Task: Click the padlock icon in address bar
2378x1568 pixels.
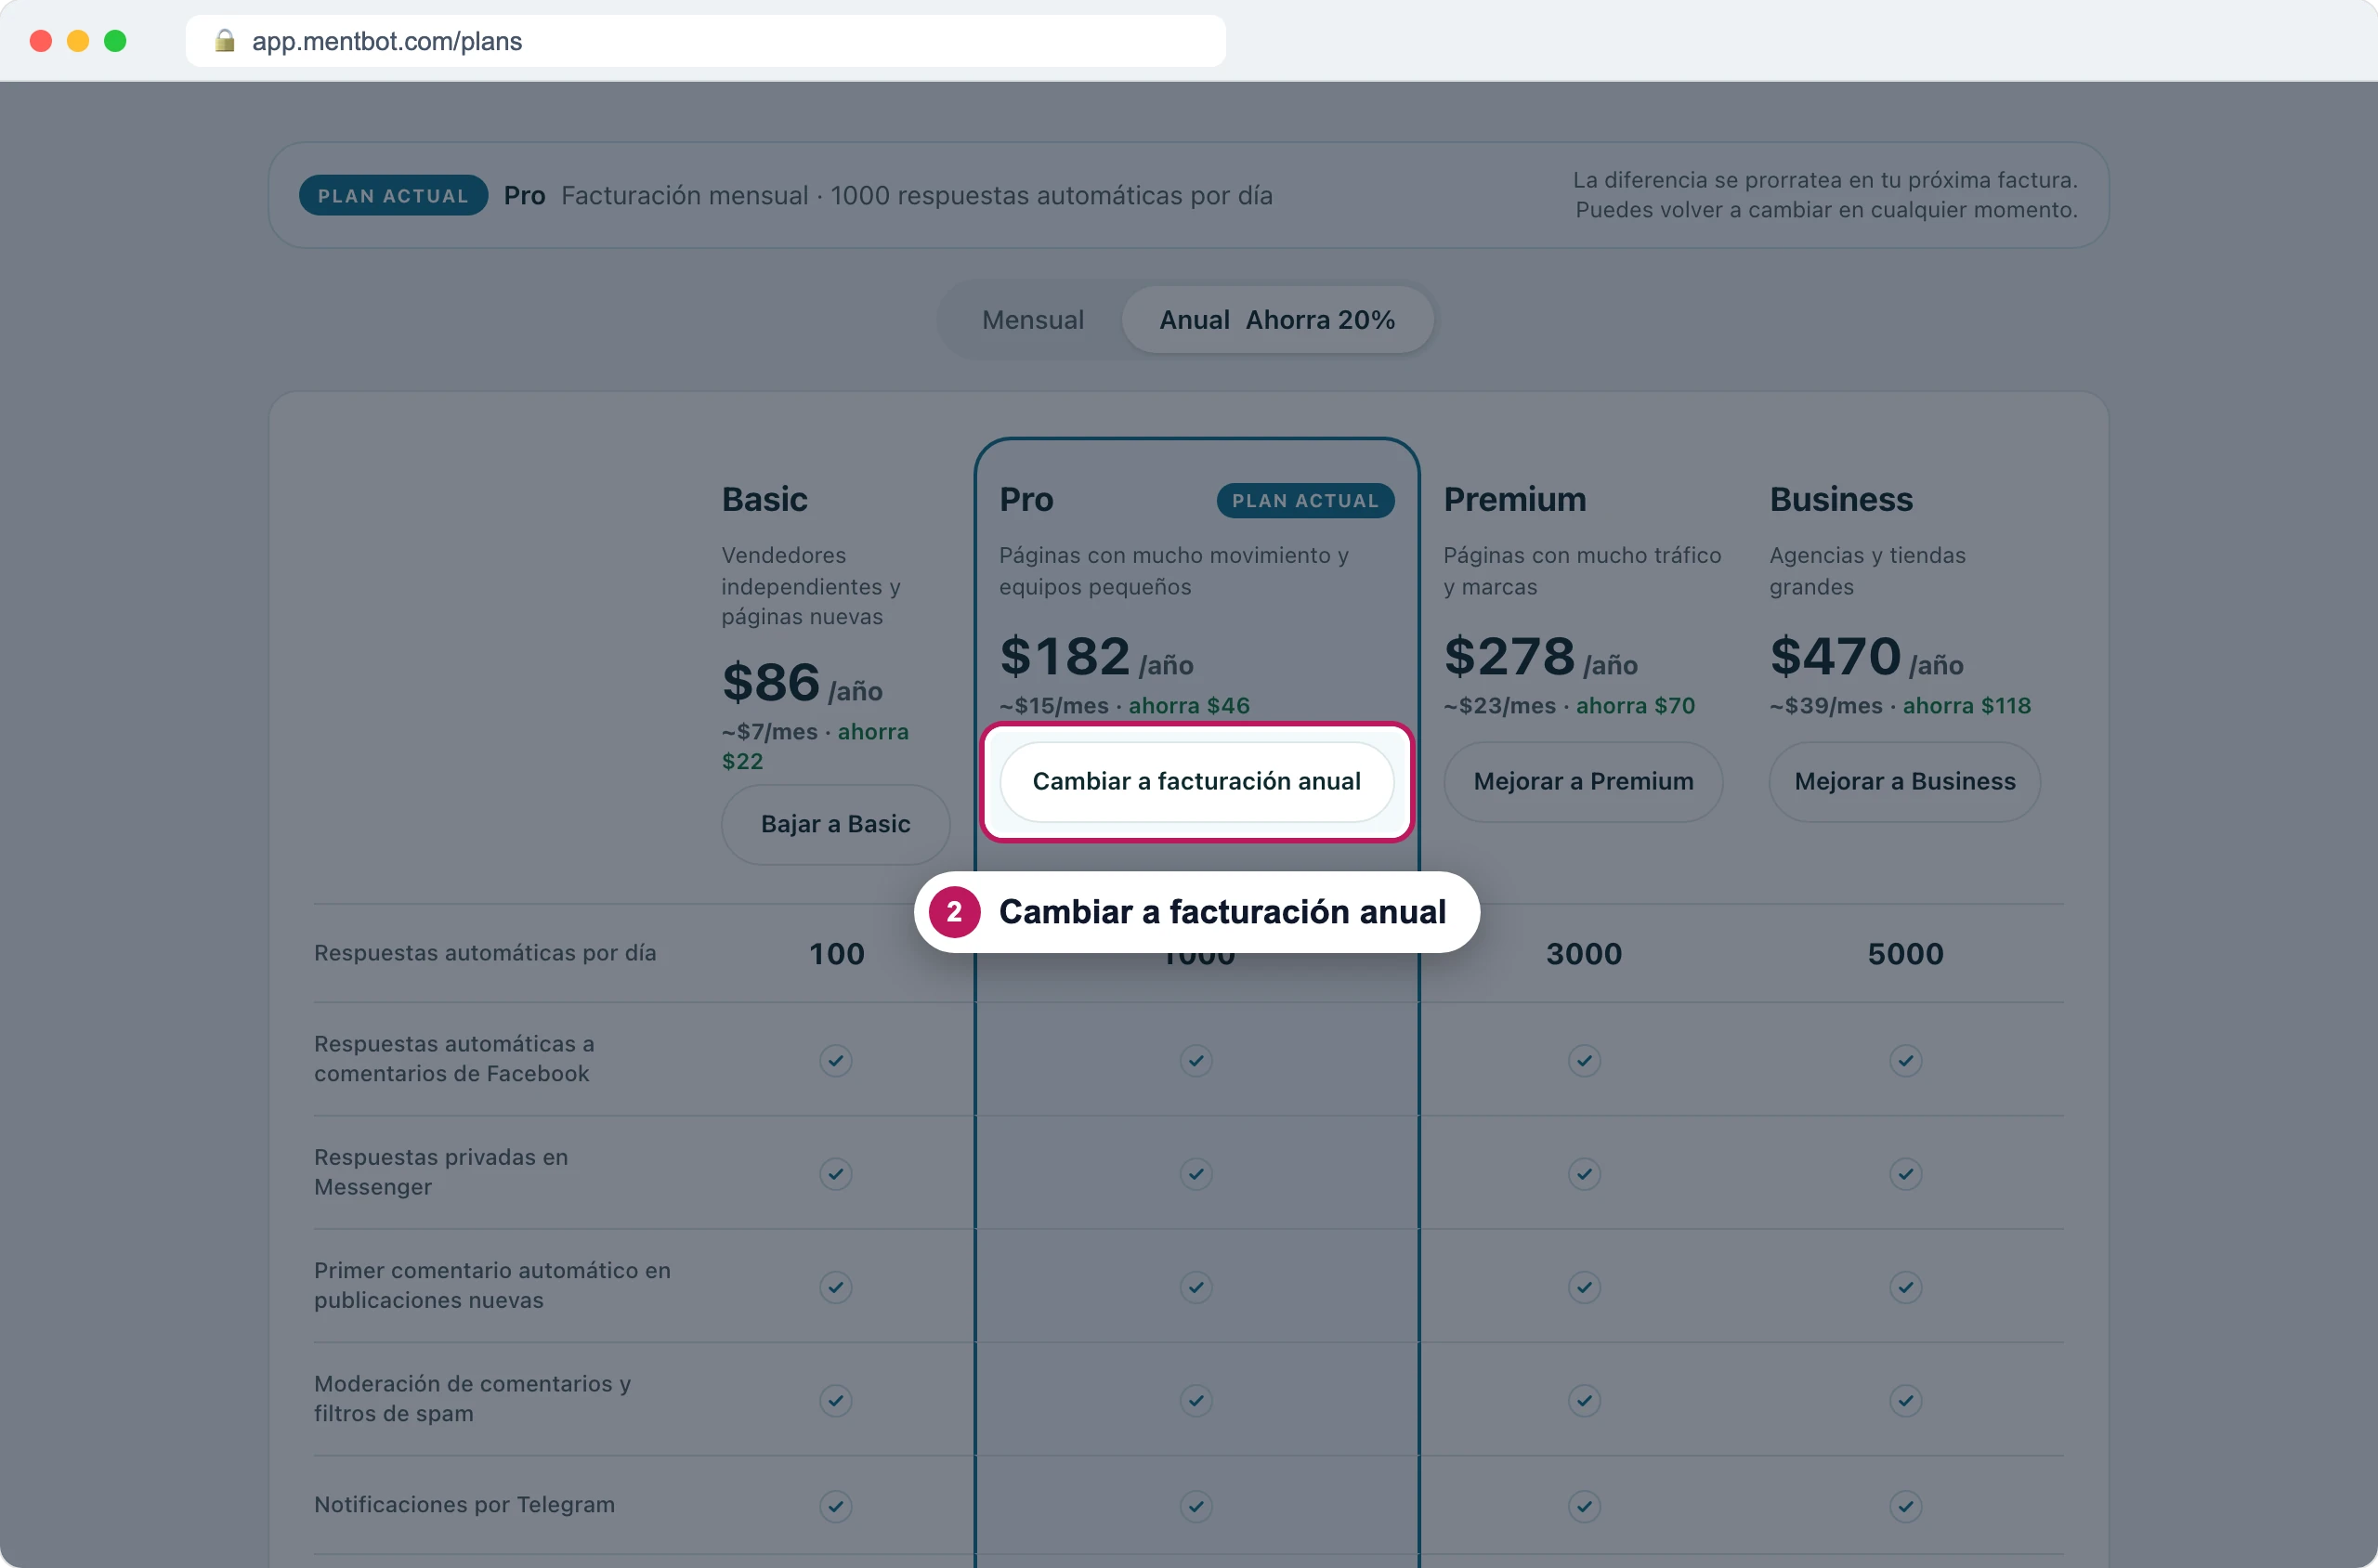Action: pyautogui.click(x=225, y=41)
